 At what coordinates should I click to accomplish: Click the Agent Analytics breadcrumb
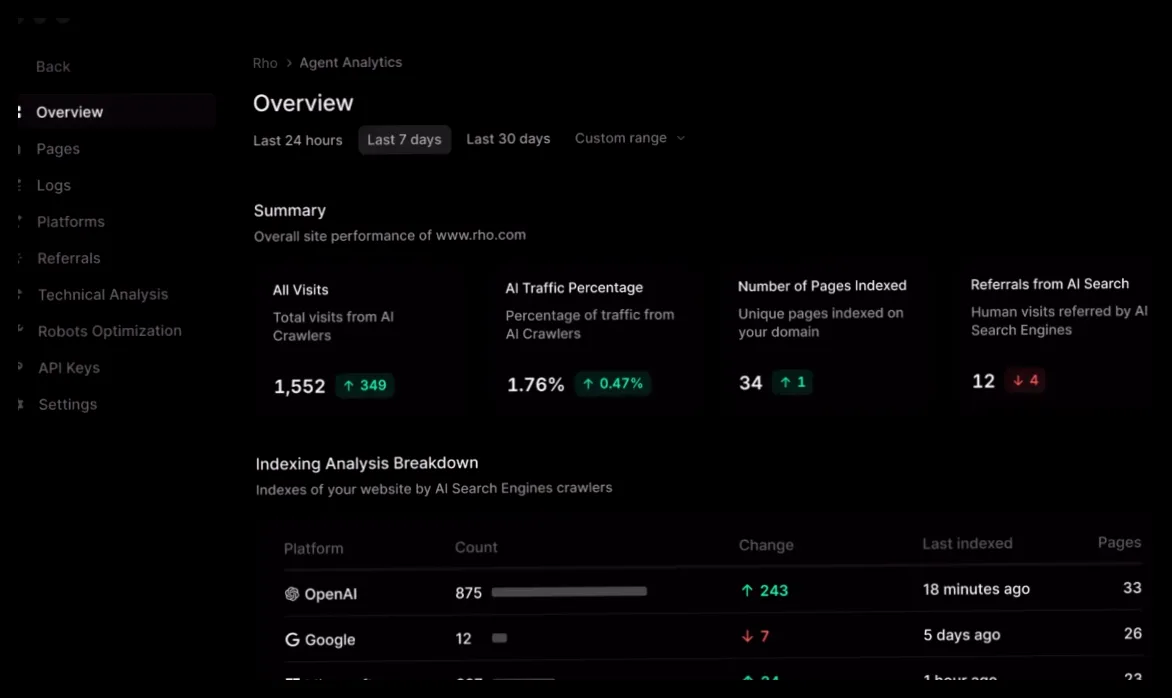pyautogui.click(x=351, y=63)
